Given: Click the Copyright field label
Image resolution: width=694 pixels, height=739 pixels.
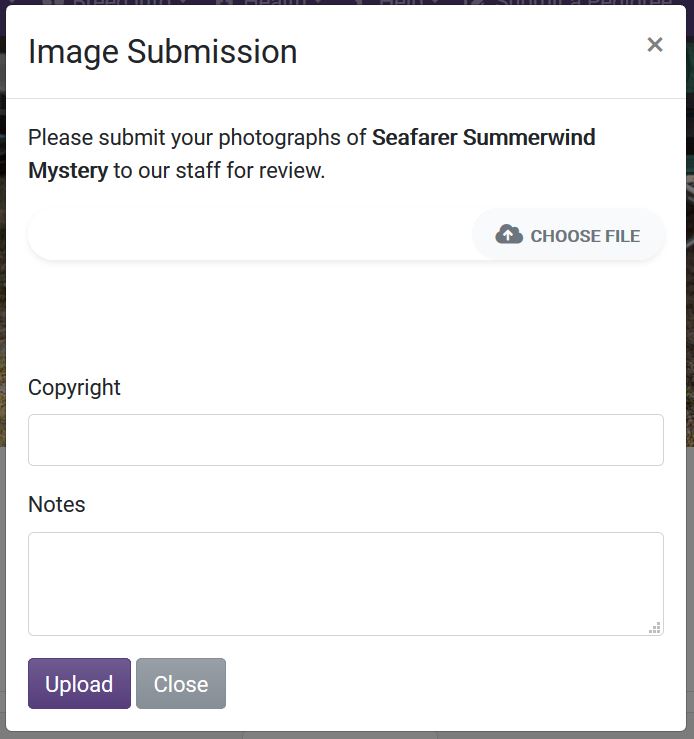Looking at the screenshot, I should [74, 388].
